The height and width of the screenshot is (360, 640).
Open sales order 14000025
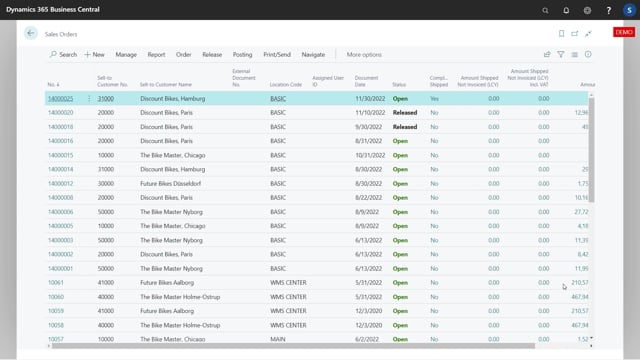pos(60,98)
